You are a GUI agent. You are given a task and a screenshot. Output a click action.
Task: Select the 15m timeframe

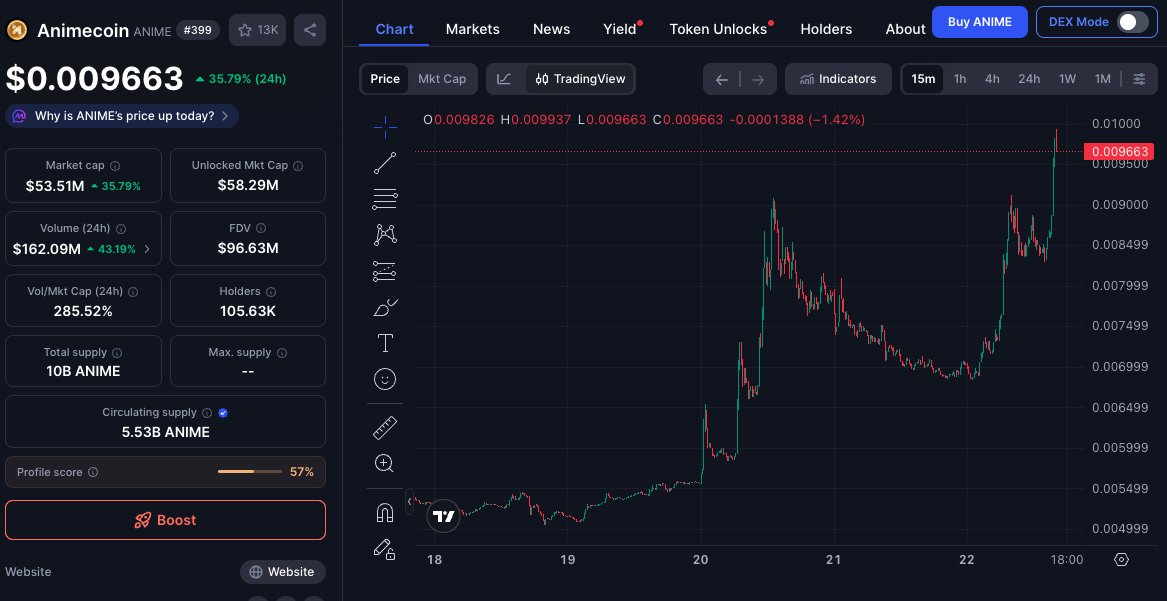click(923, 79)
